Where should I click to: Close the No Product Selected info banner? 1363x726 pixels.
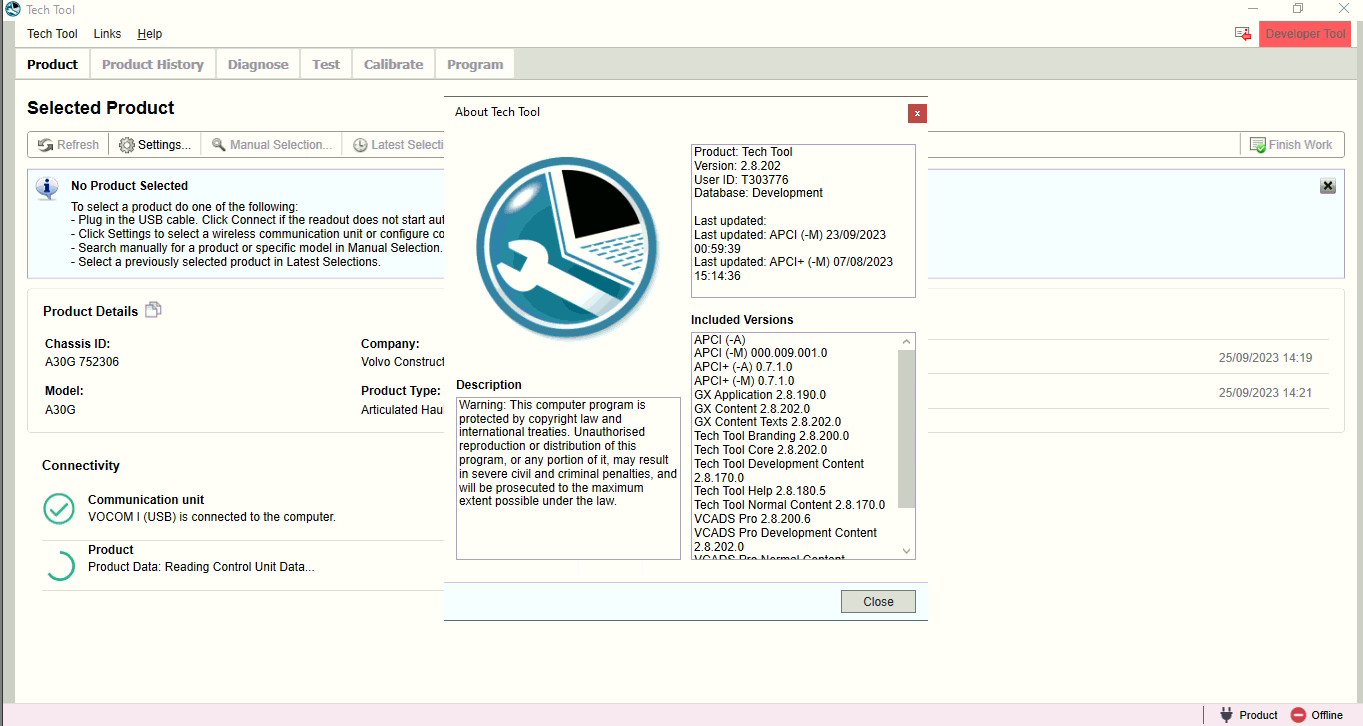tap(1327, 186)
